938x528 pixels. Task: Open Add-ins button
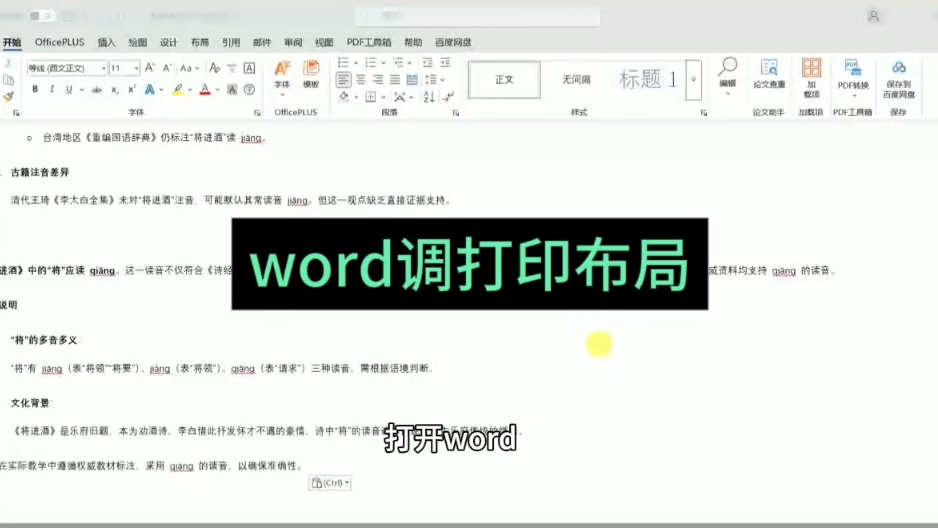[x=811, y=78]
